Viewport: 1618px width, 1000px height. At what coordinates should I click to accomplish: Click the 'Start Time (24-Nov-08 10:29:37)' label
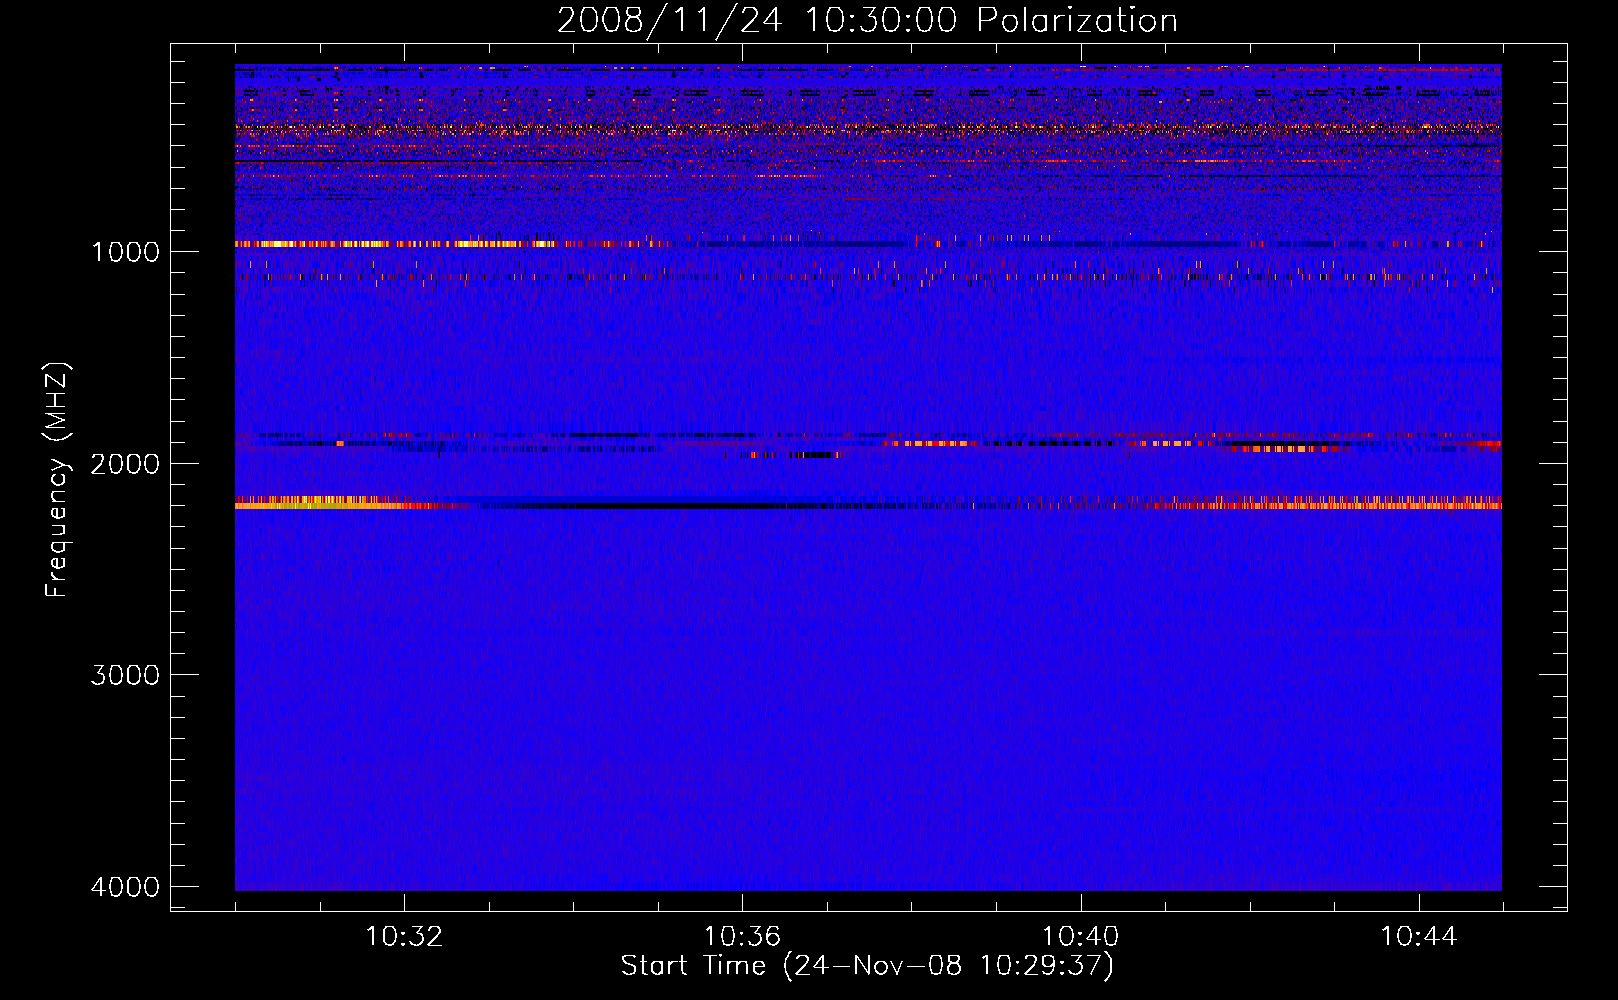(x=867, y=966)
